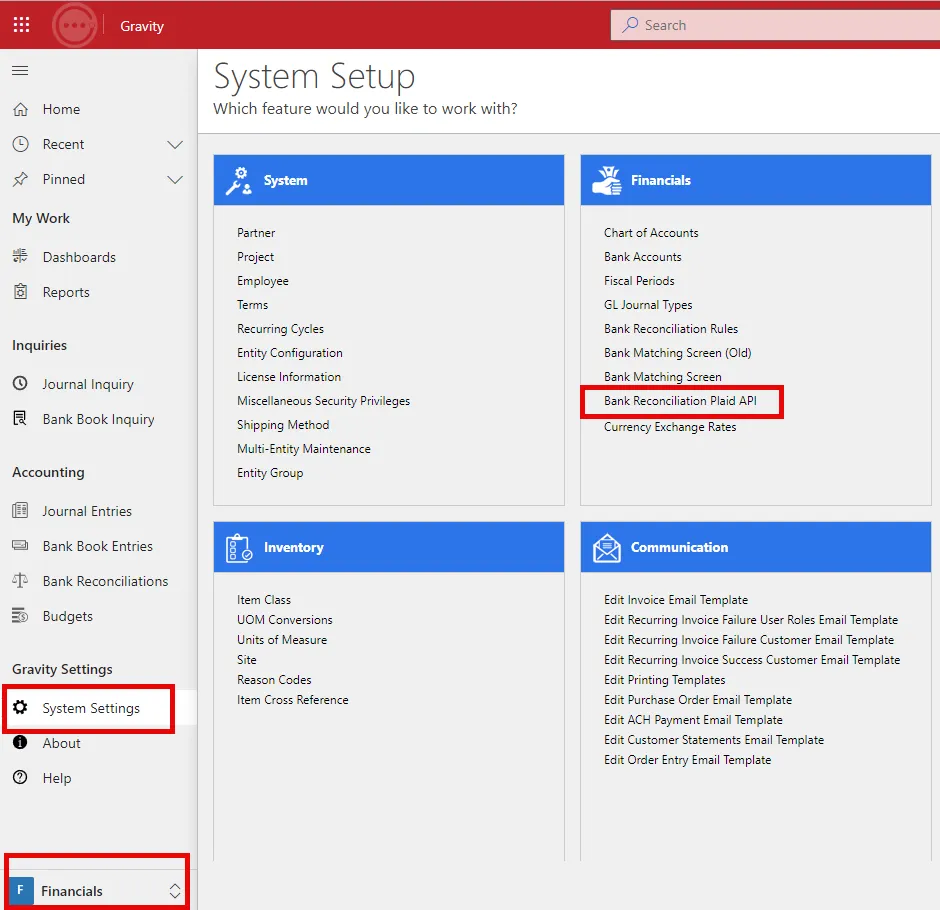940x910 pixels.
Task: Open the Financials area switcher arrows
Action: [174, 891]
